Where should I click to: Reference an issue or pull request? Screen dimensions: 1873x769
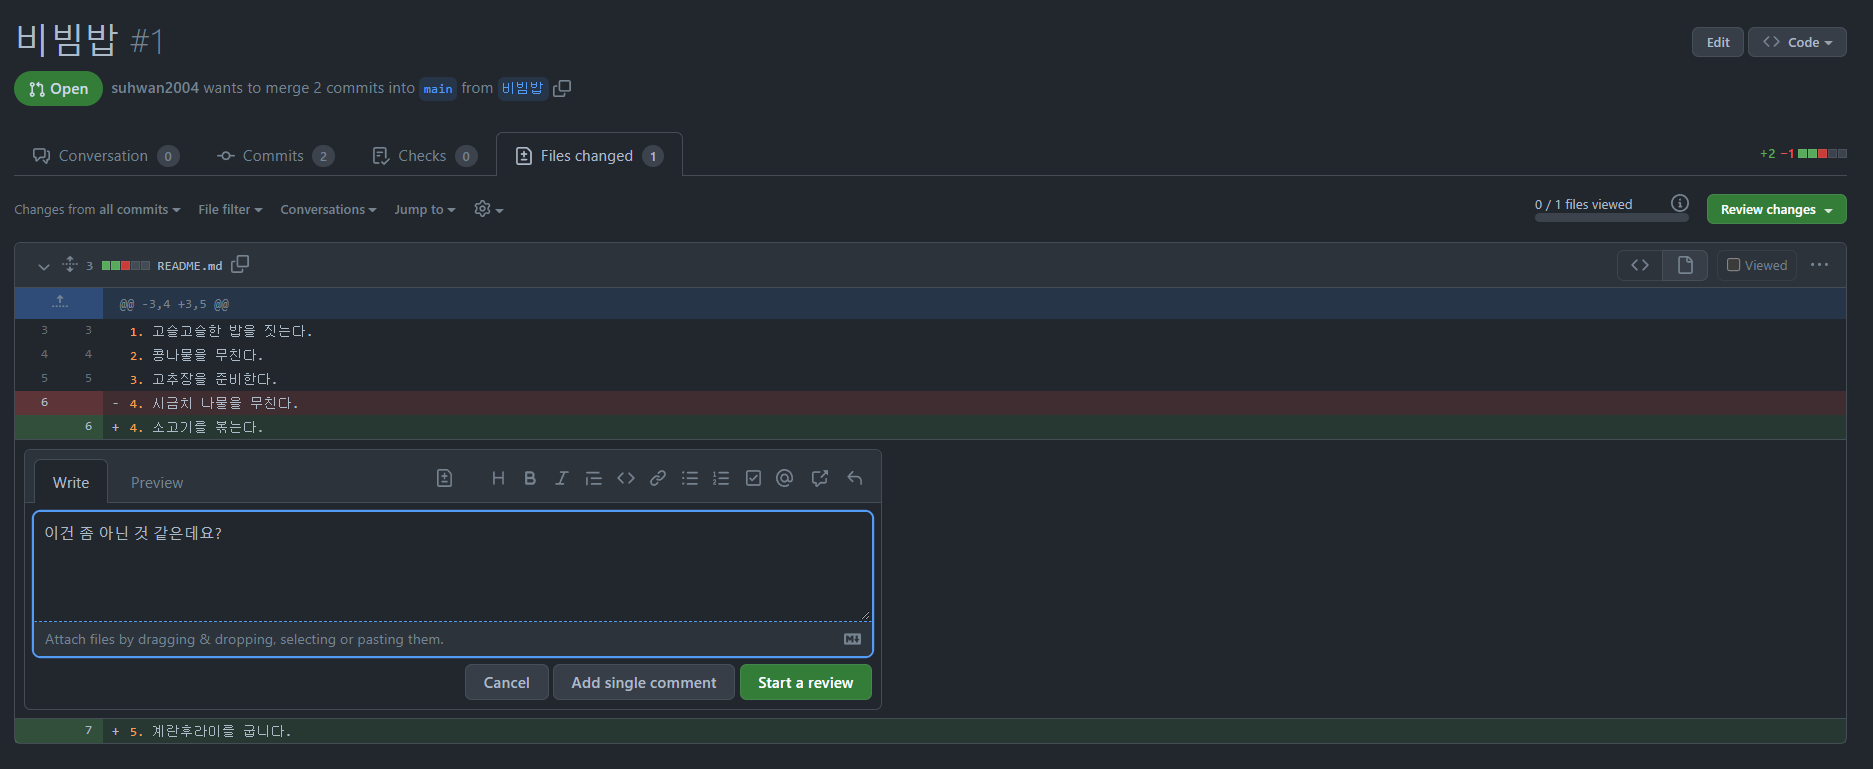pos(820,479)
